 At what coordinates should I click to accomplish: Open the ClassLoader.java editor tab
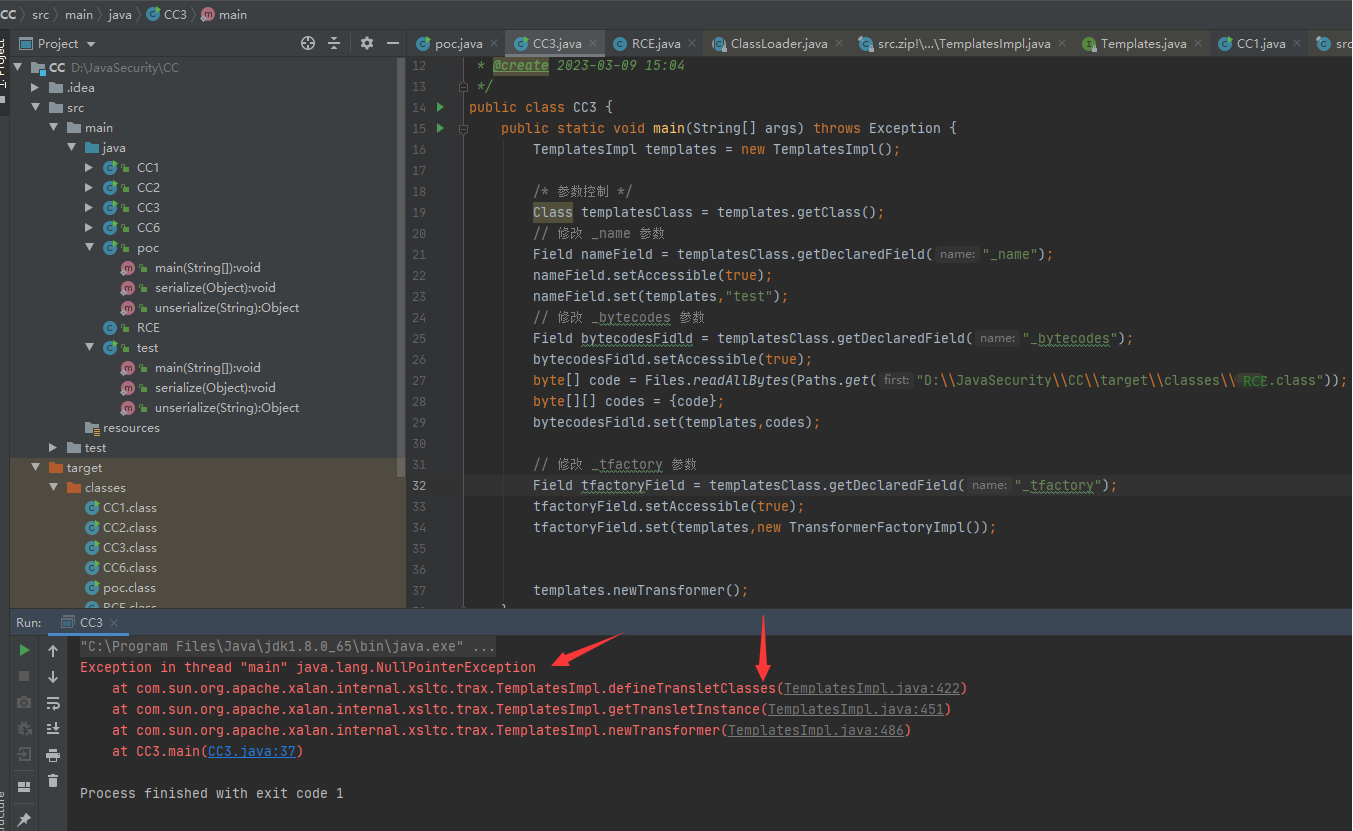[779, 44]
